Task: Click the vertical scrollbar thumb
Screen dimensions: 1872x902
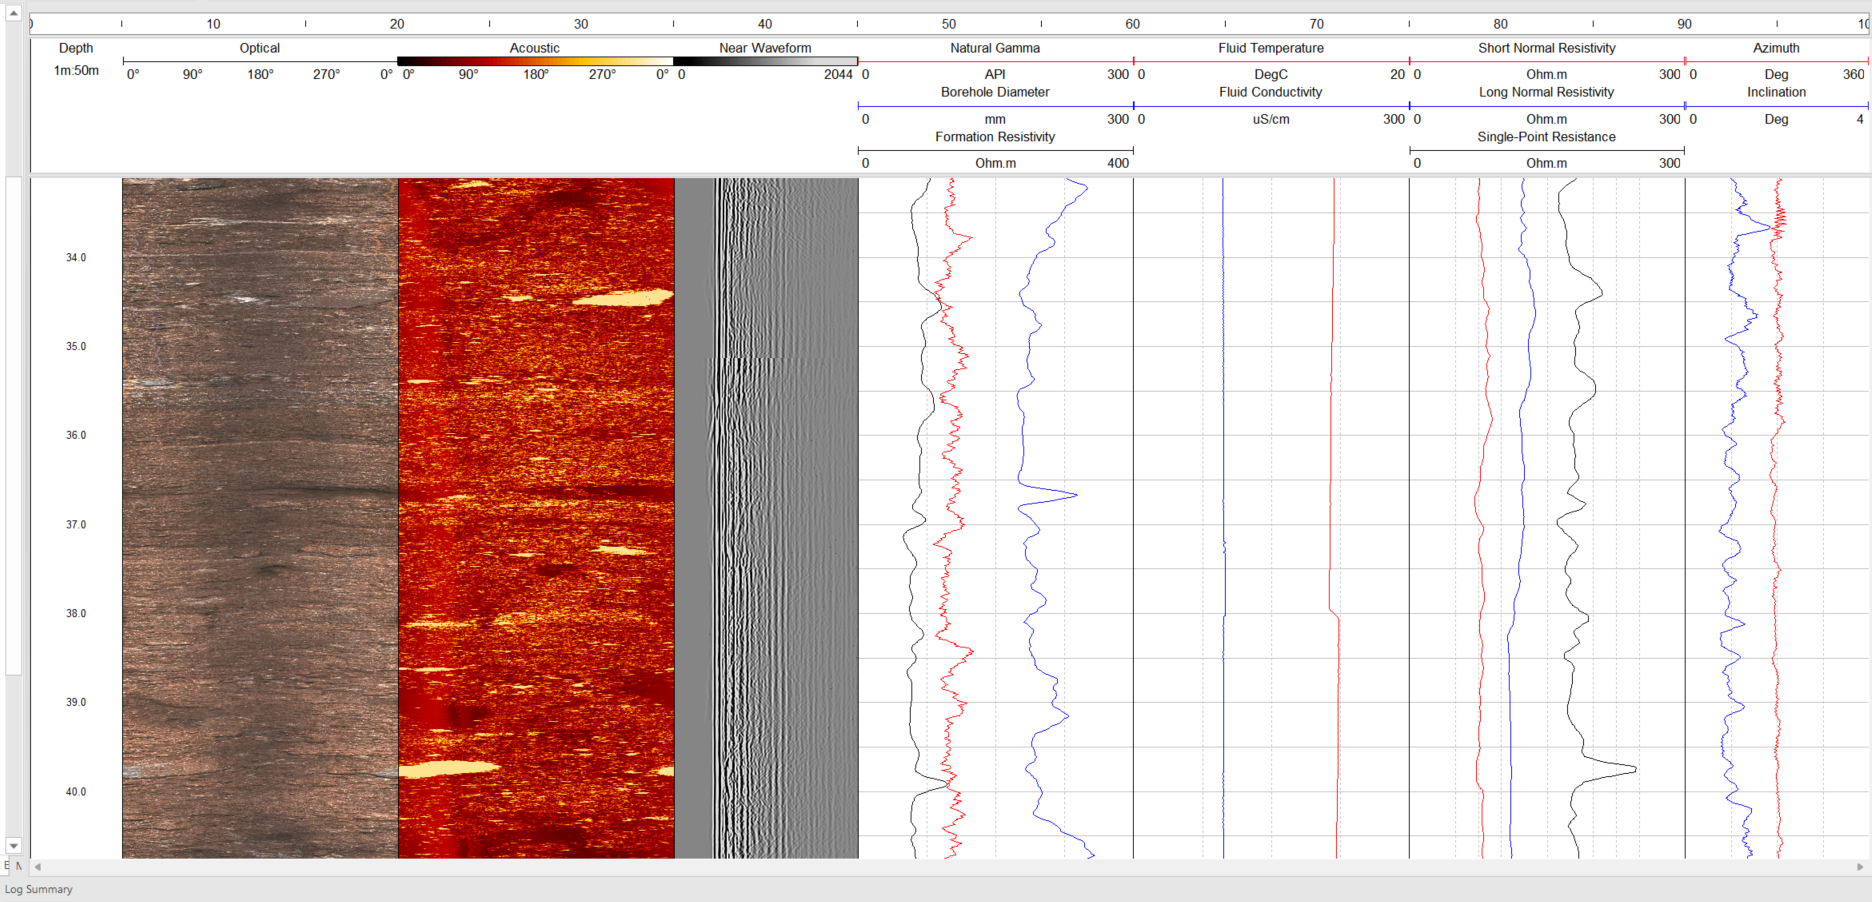Action: coord(13,426)
